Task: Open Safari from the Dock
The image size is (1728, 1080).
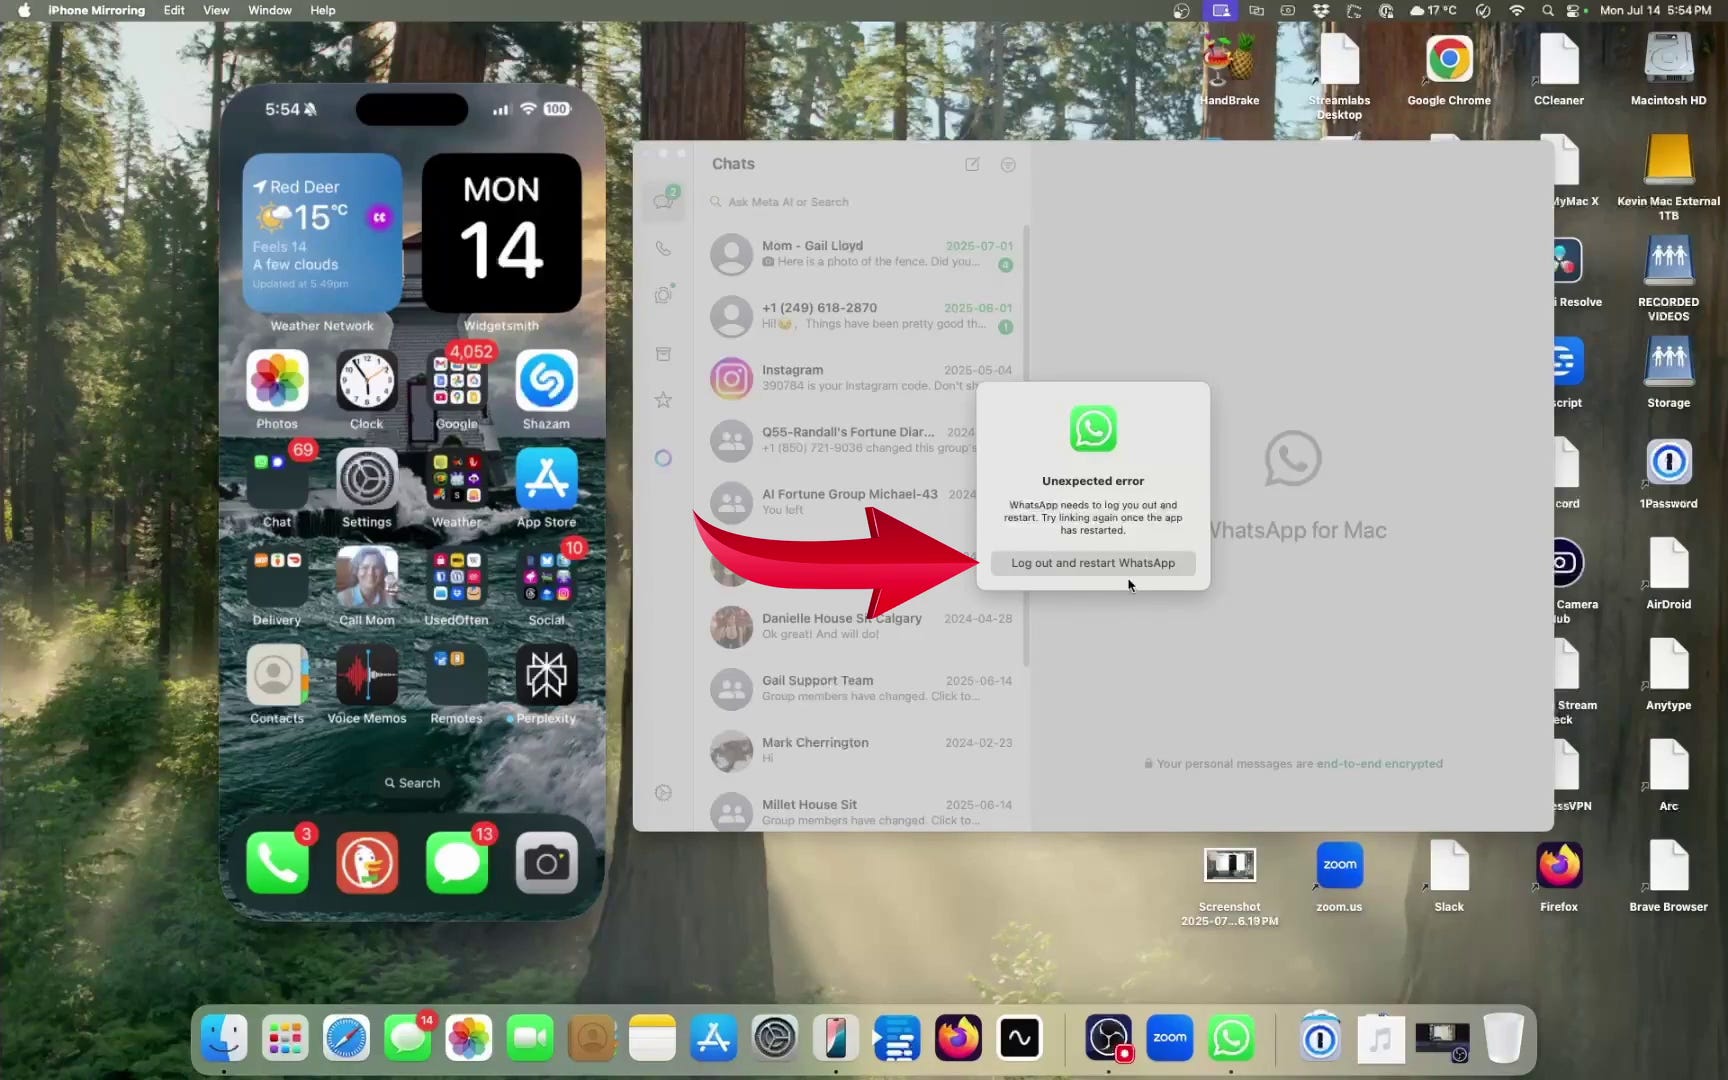Action: tap(346, 1038)
